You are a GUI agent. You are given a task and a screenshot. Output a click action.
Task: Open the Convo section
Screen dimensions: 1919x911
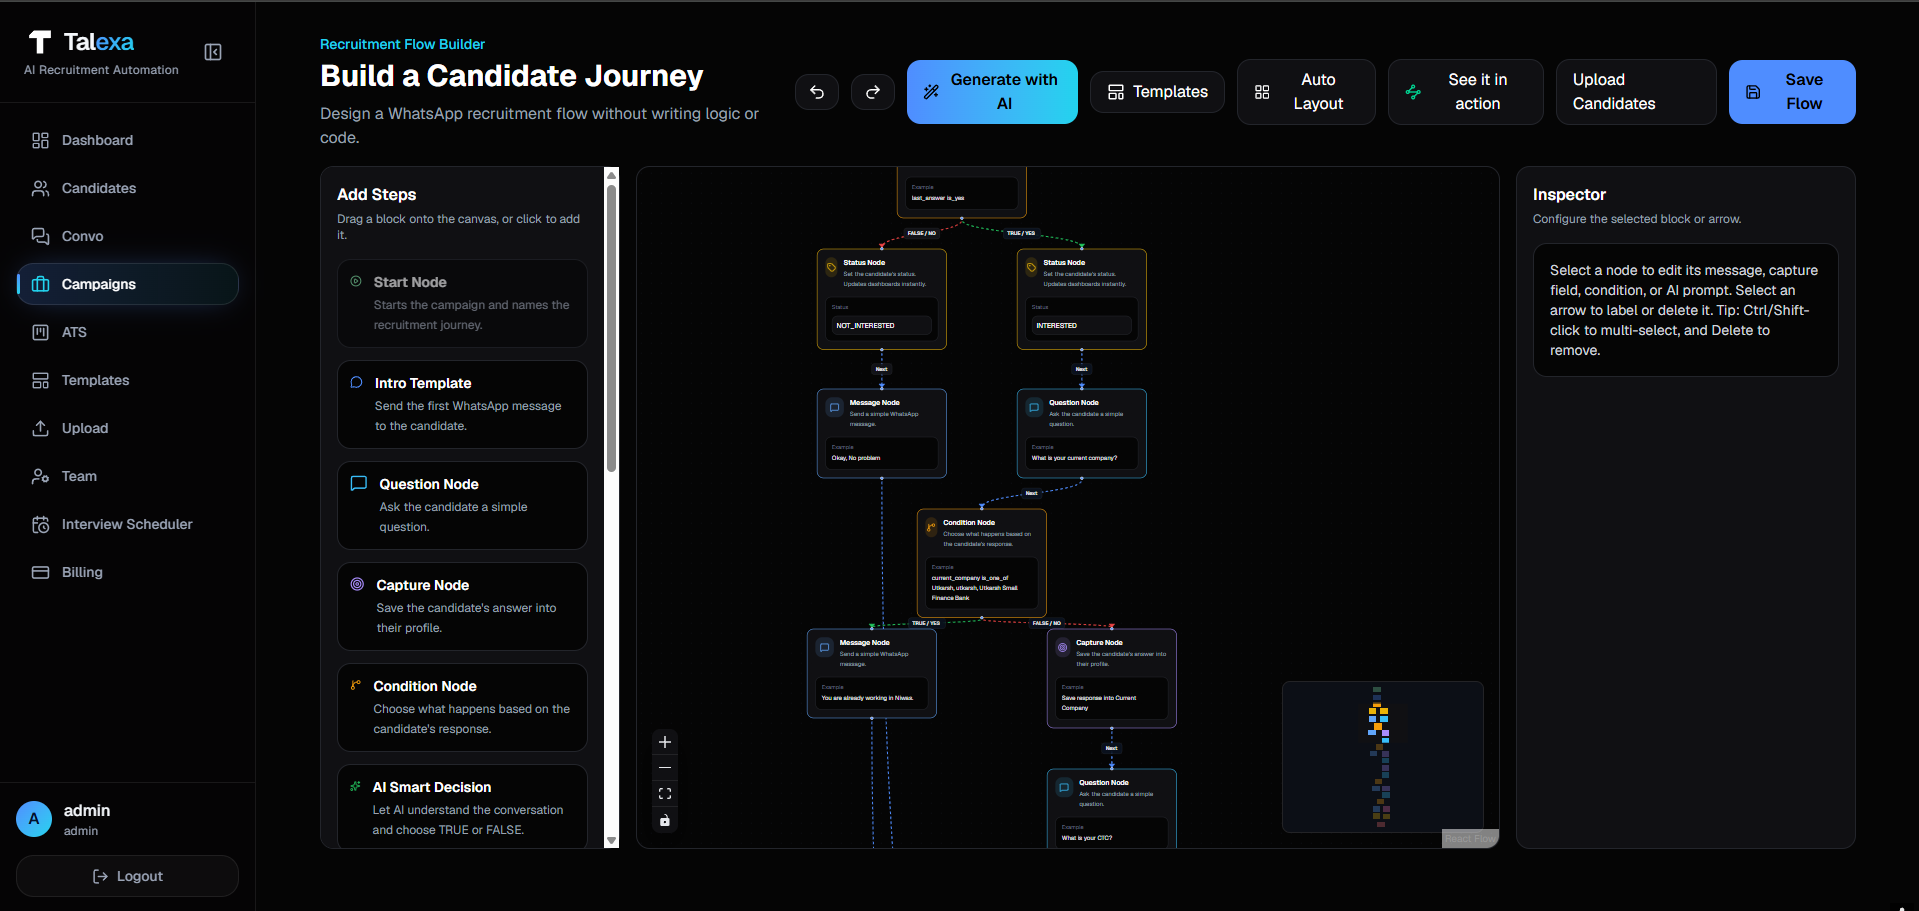pos(128,236)
